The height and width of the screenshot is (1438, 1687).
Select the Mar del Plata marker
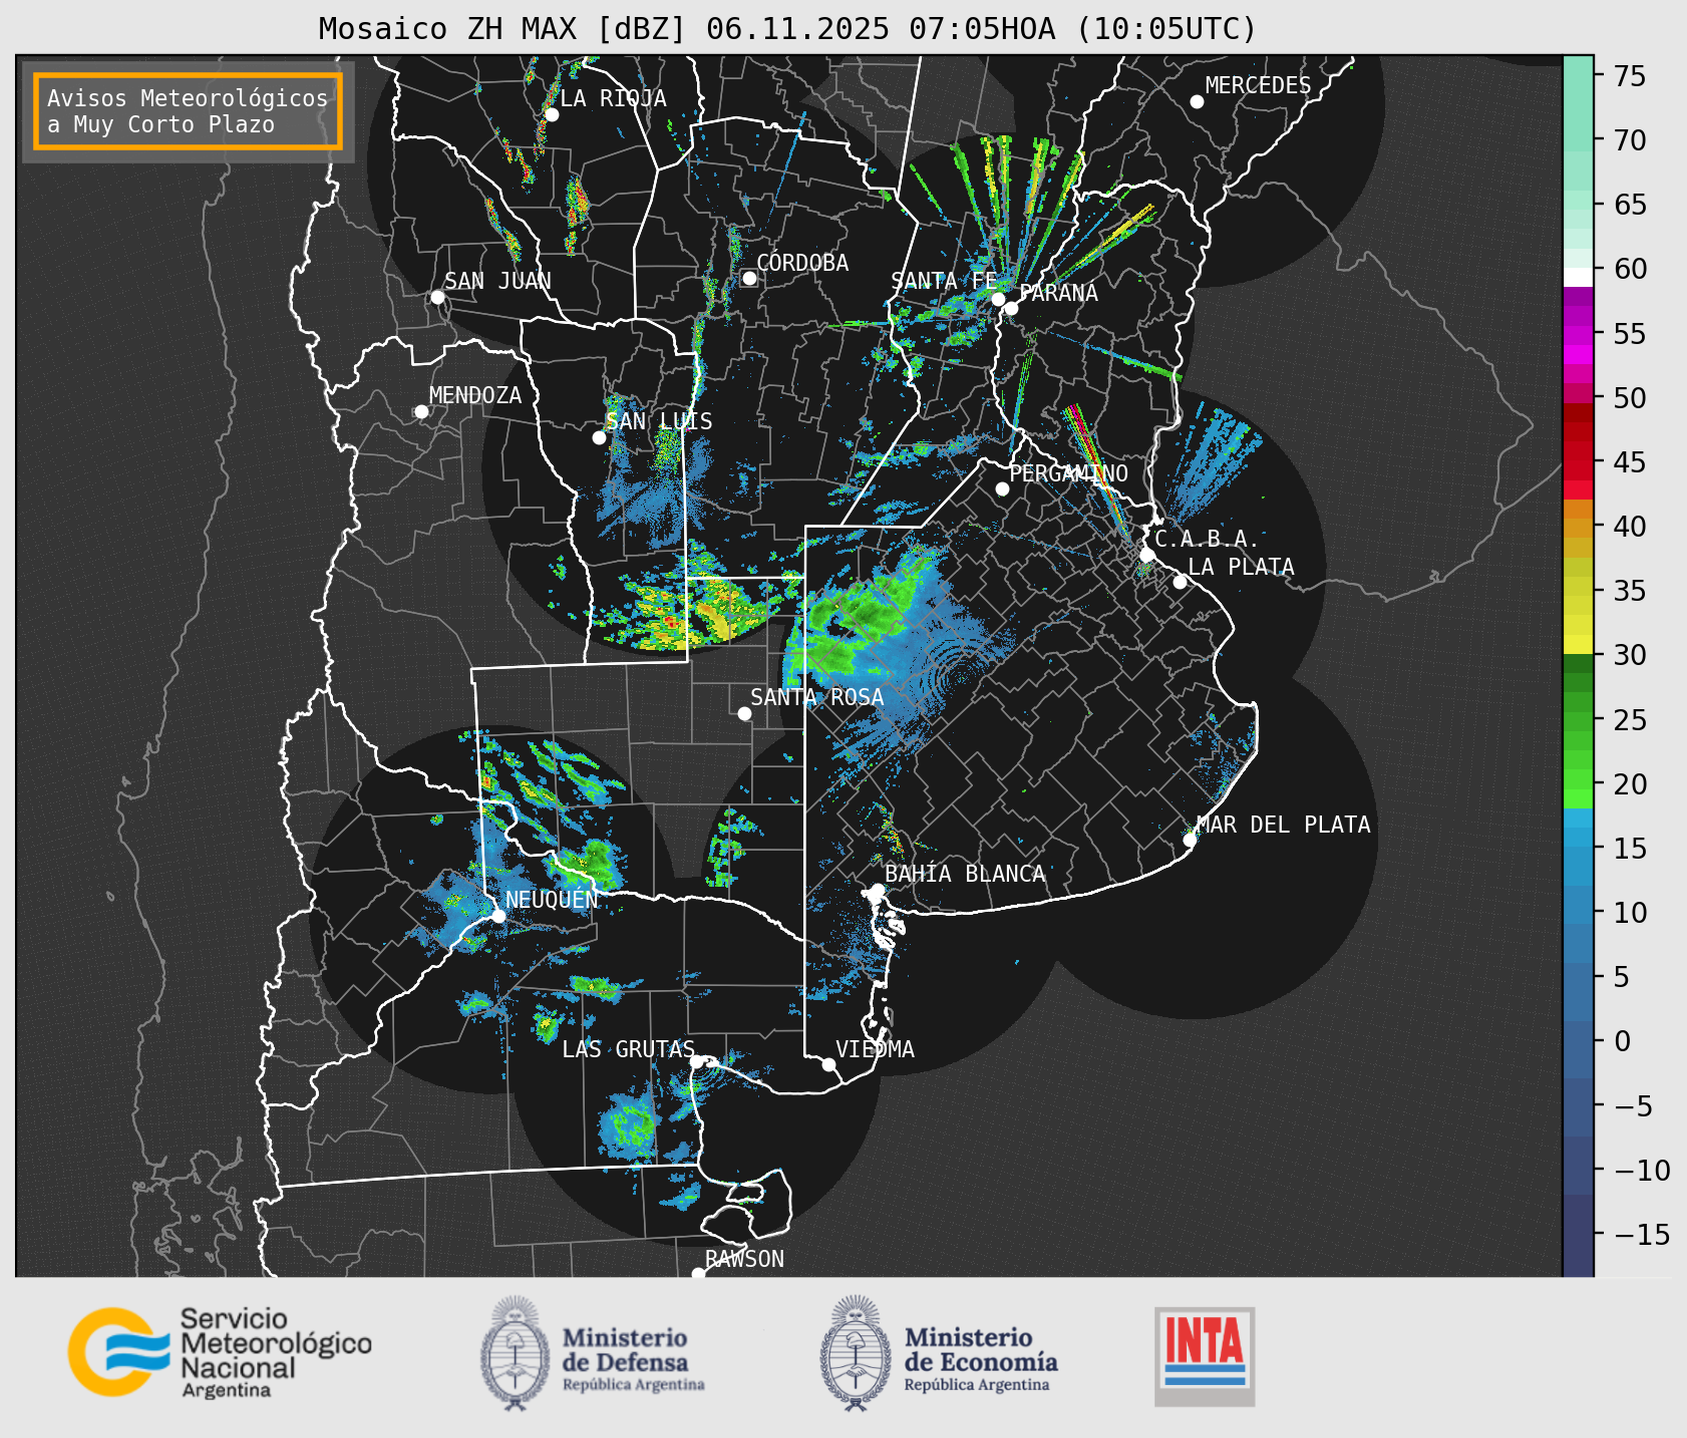pos(1189,839)
